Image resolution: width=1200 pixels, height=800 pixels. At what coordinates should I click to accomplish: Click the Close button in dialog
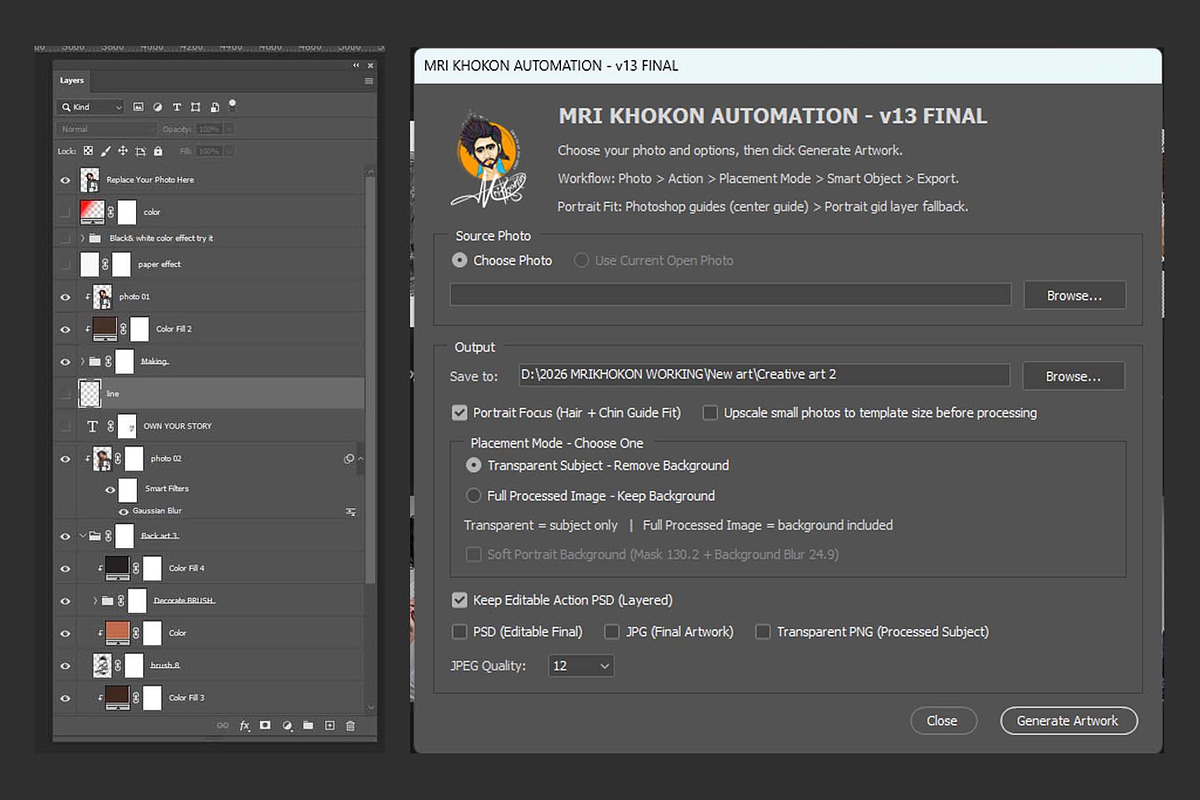(942, 721)
